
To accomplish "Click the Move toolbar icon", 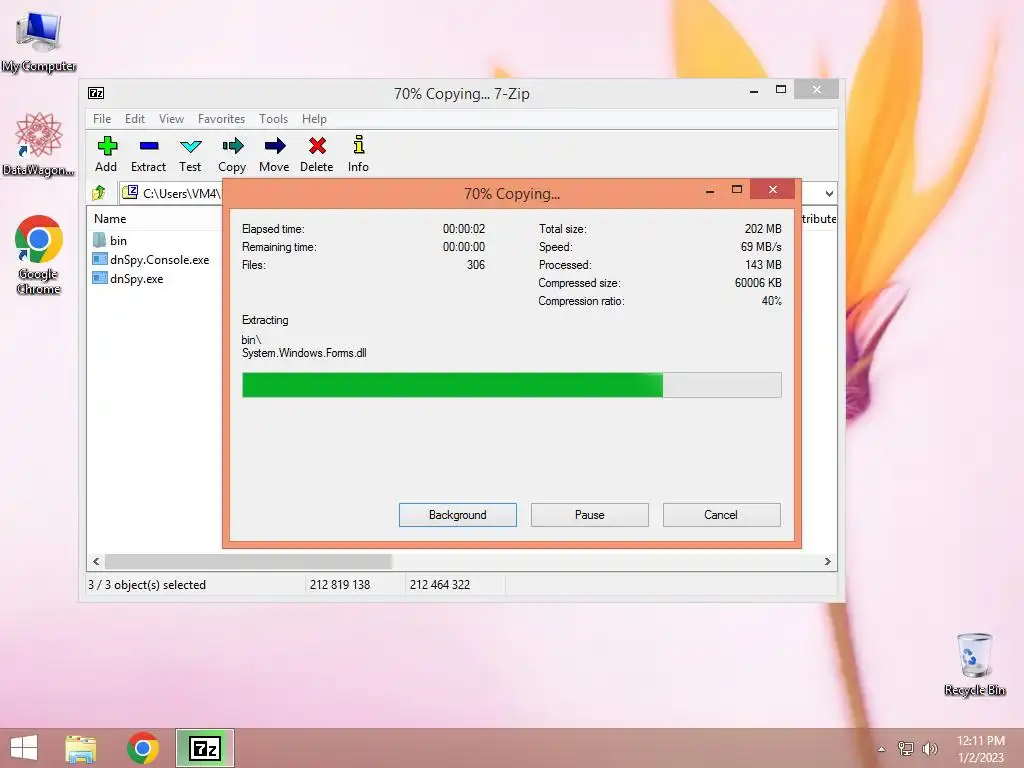I will [274, 153].
